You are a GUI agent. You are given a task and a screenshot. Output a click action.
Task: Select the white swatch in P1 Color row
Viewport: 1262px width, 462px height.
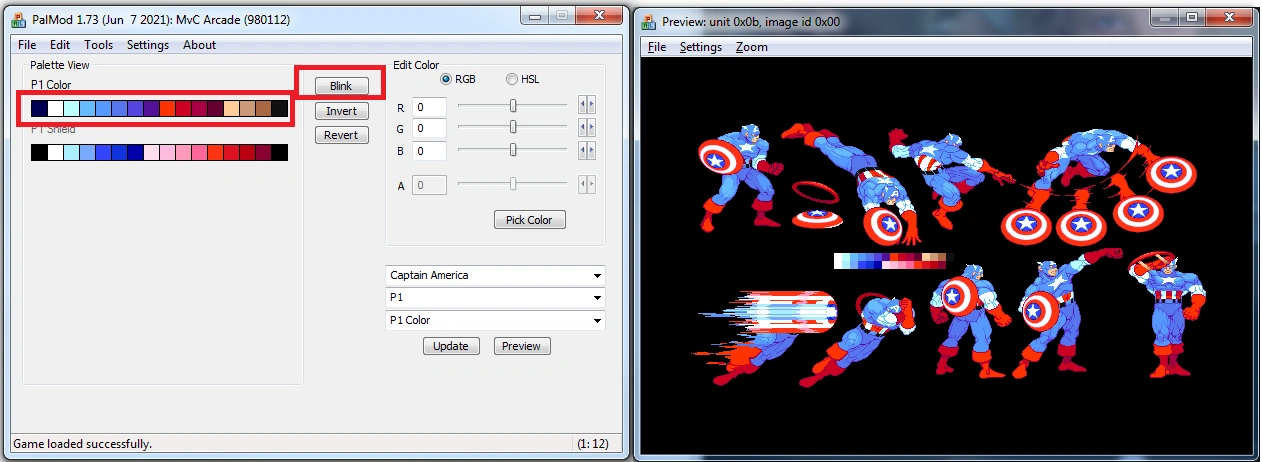pos(55,108)
